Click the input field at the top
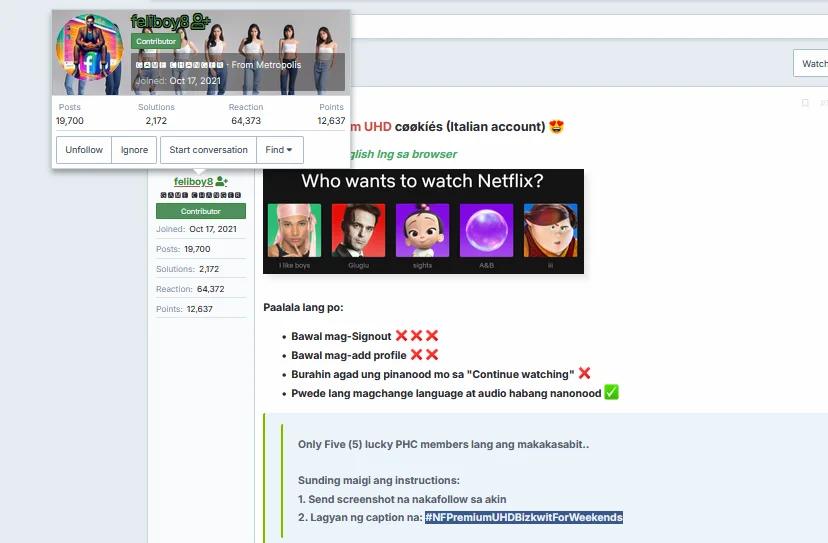 point(589,26)
